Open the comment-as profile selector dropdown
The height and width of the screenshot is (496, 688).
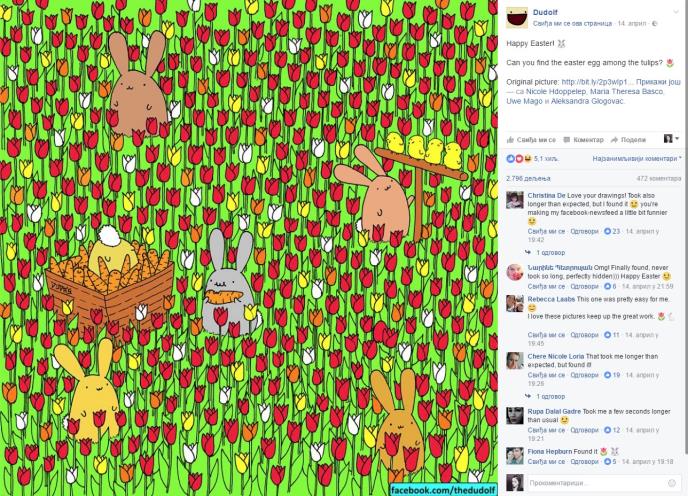pos(671,139)
